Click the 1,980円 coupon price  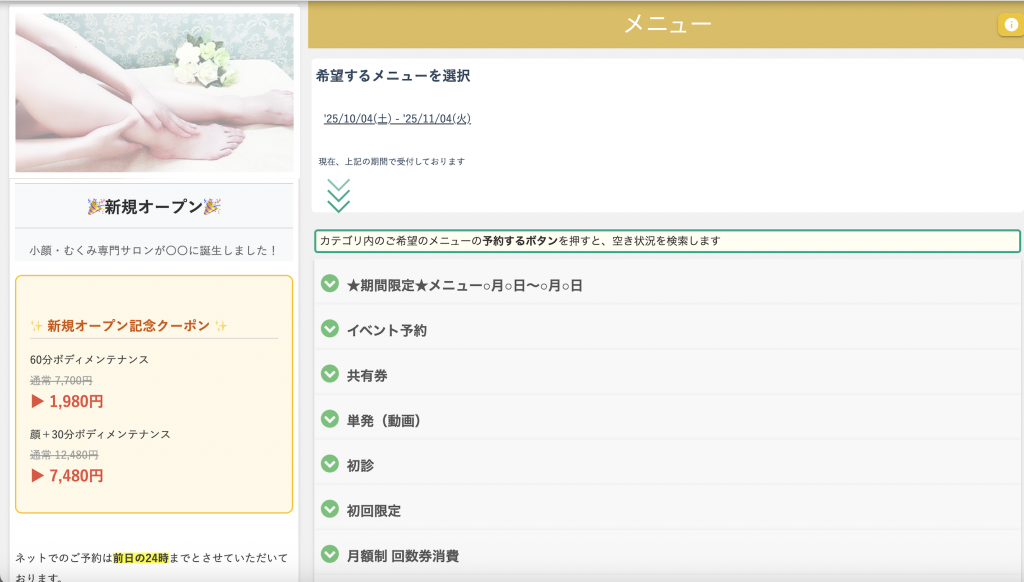click(x=67, y=401)
